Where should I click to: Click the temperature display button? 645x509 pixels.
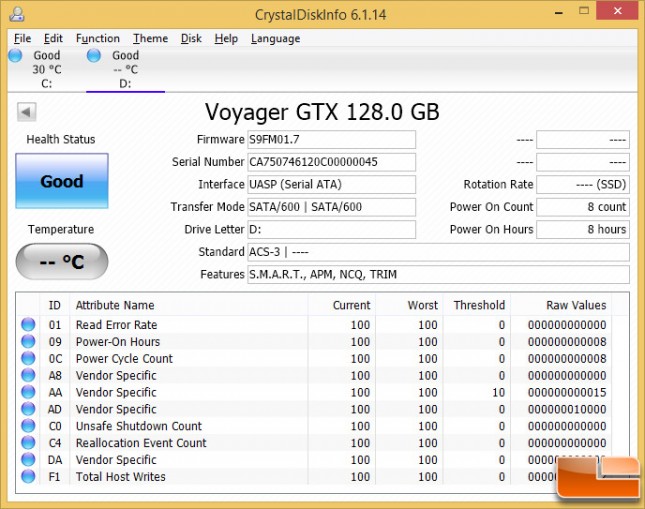[x=62, y=261]
